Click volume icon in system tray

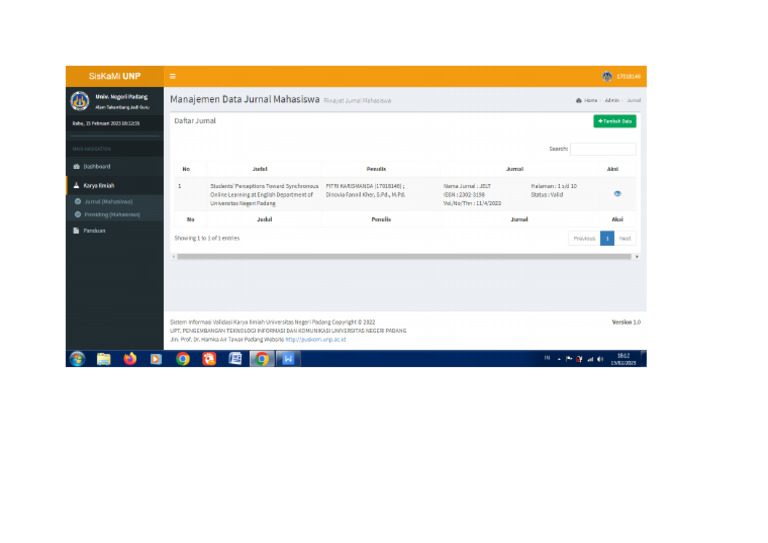(x=600, y=359)
